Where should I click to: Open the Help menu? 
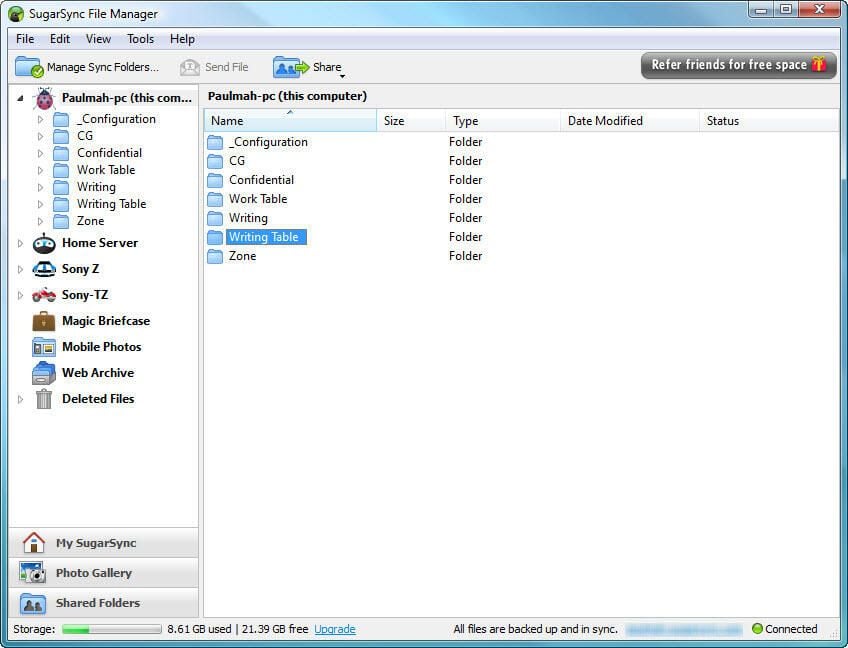tap(182, 39)
